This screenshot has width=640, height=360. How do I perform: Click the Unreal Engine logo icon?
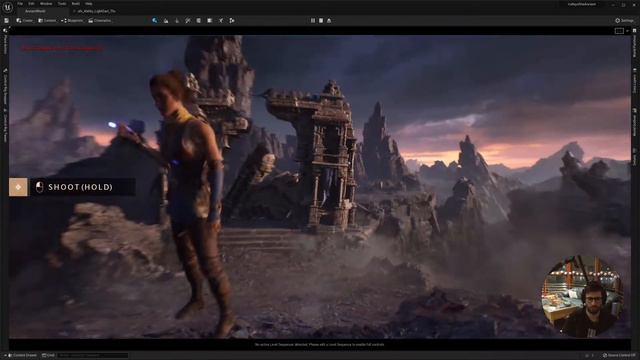tap(7, 7)
